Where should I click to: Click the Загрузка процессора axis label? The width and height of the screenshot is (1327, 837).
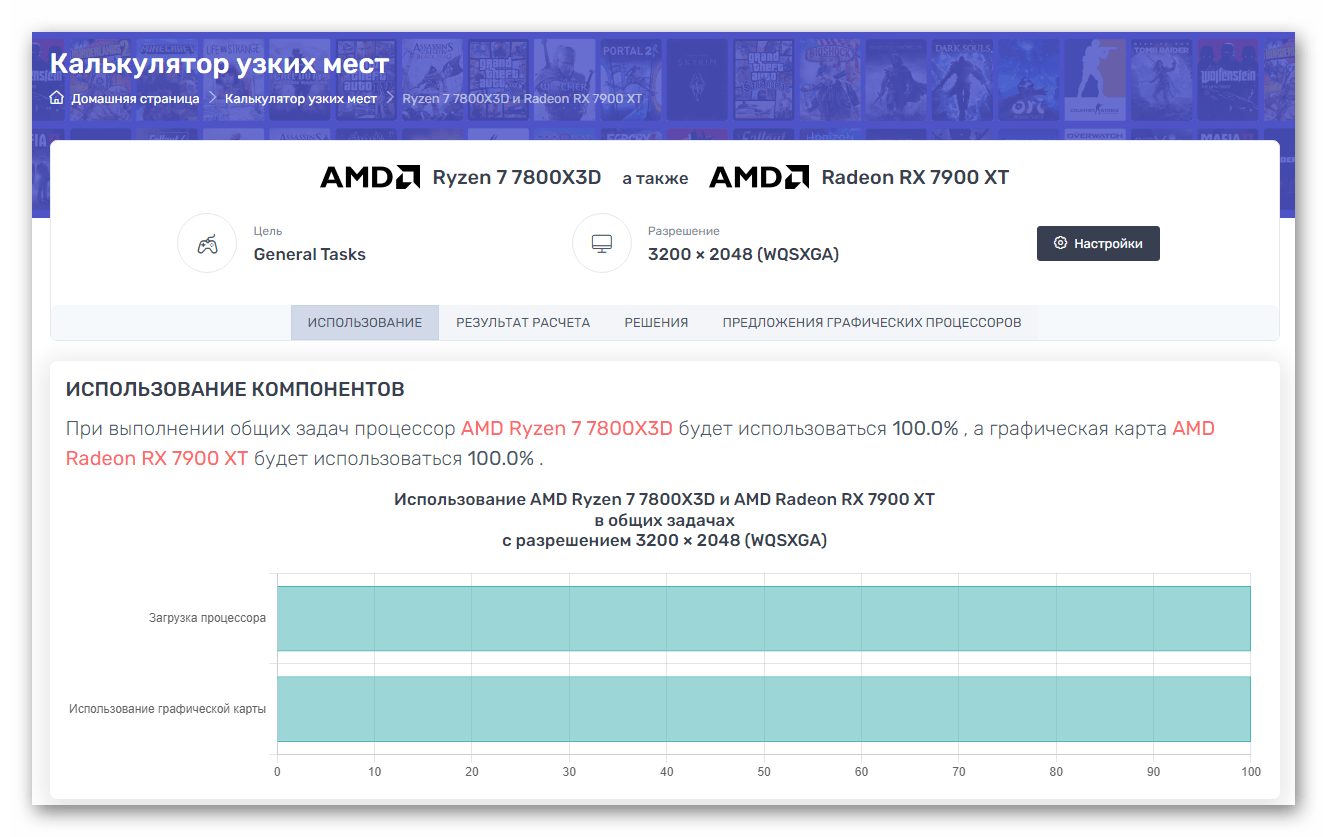[207, 618]
